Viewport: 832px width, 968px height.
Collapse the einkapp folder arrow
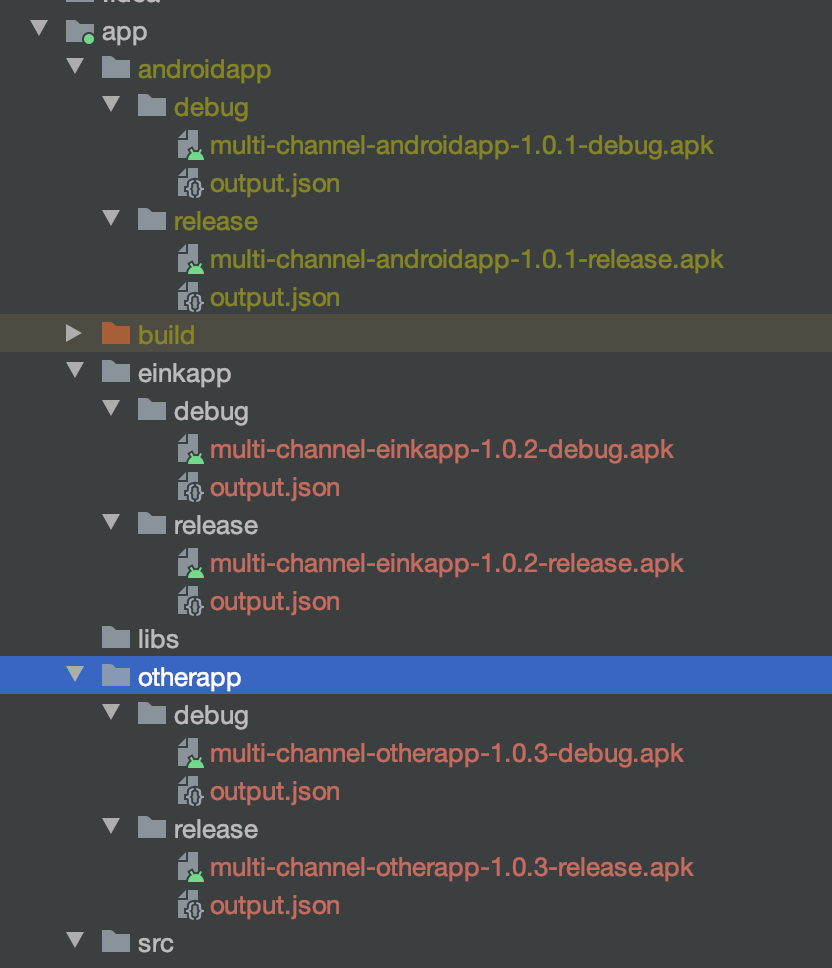75,370
